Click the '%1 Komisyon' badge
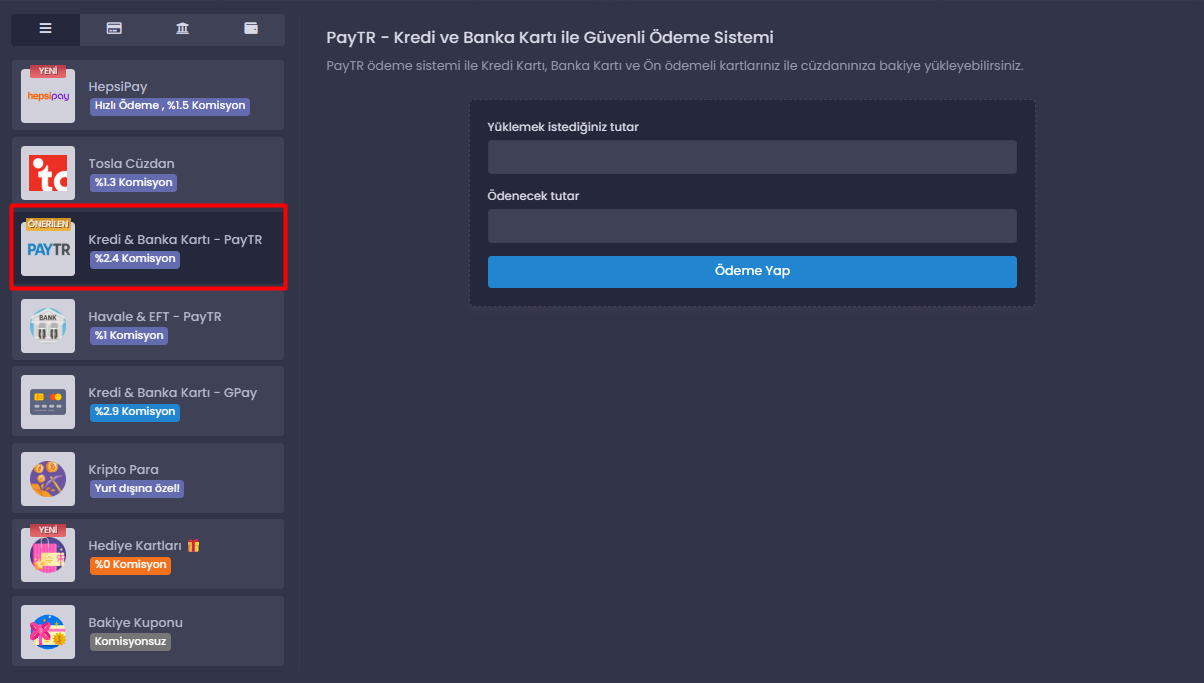The image size is (1204, 683). [129, 336]
